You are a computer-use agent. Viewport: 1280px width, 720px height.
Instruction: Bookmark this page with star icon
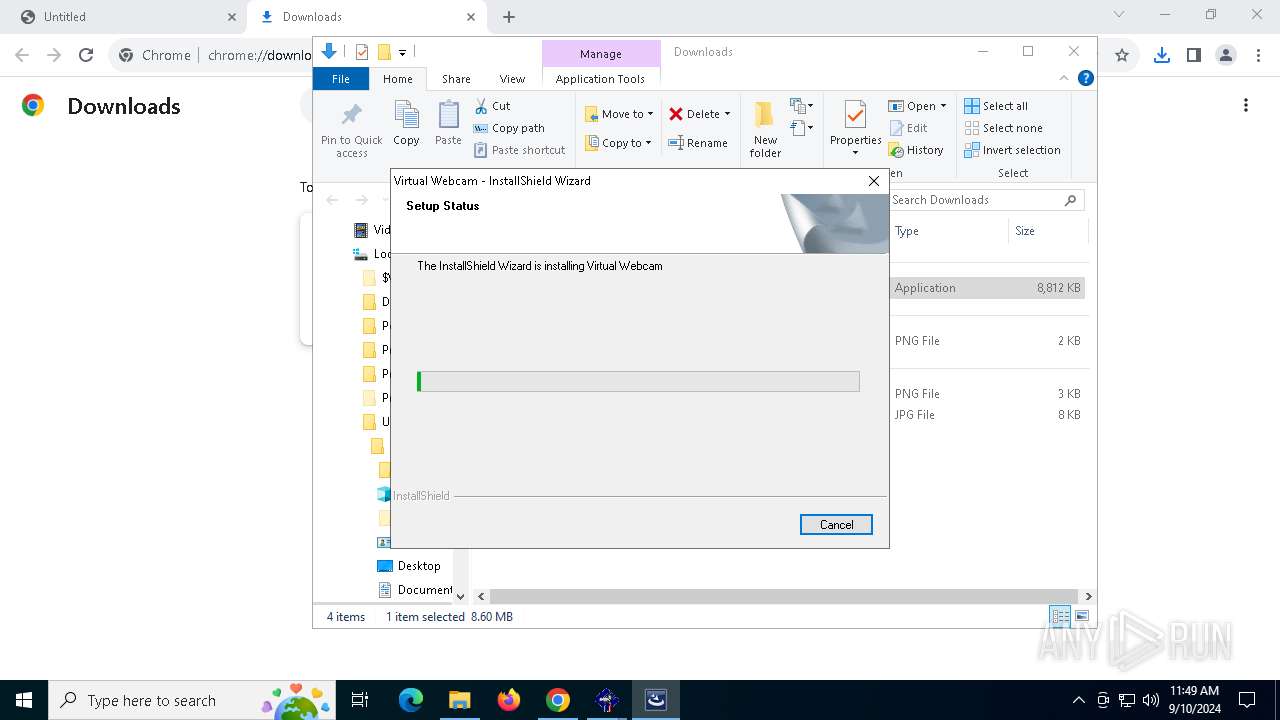1122,55
